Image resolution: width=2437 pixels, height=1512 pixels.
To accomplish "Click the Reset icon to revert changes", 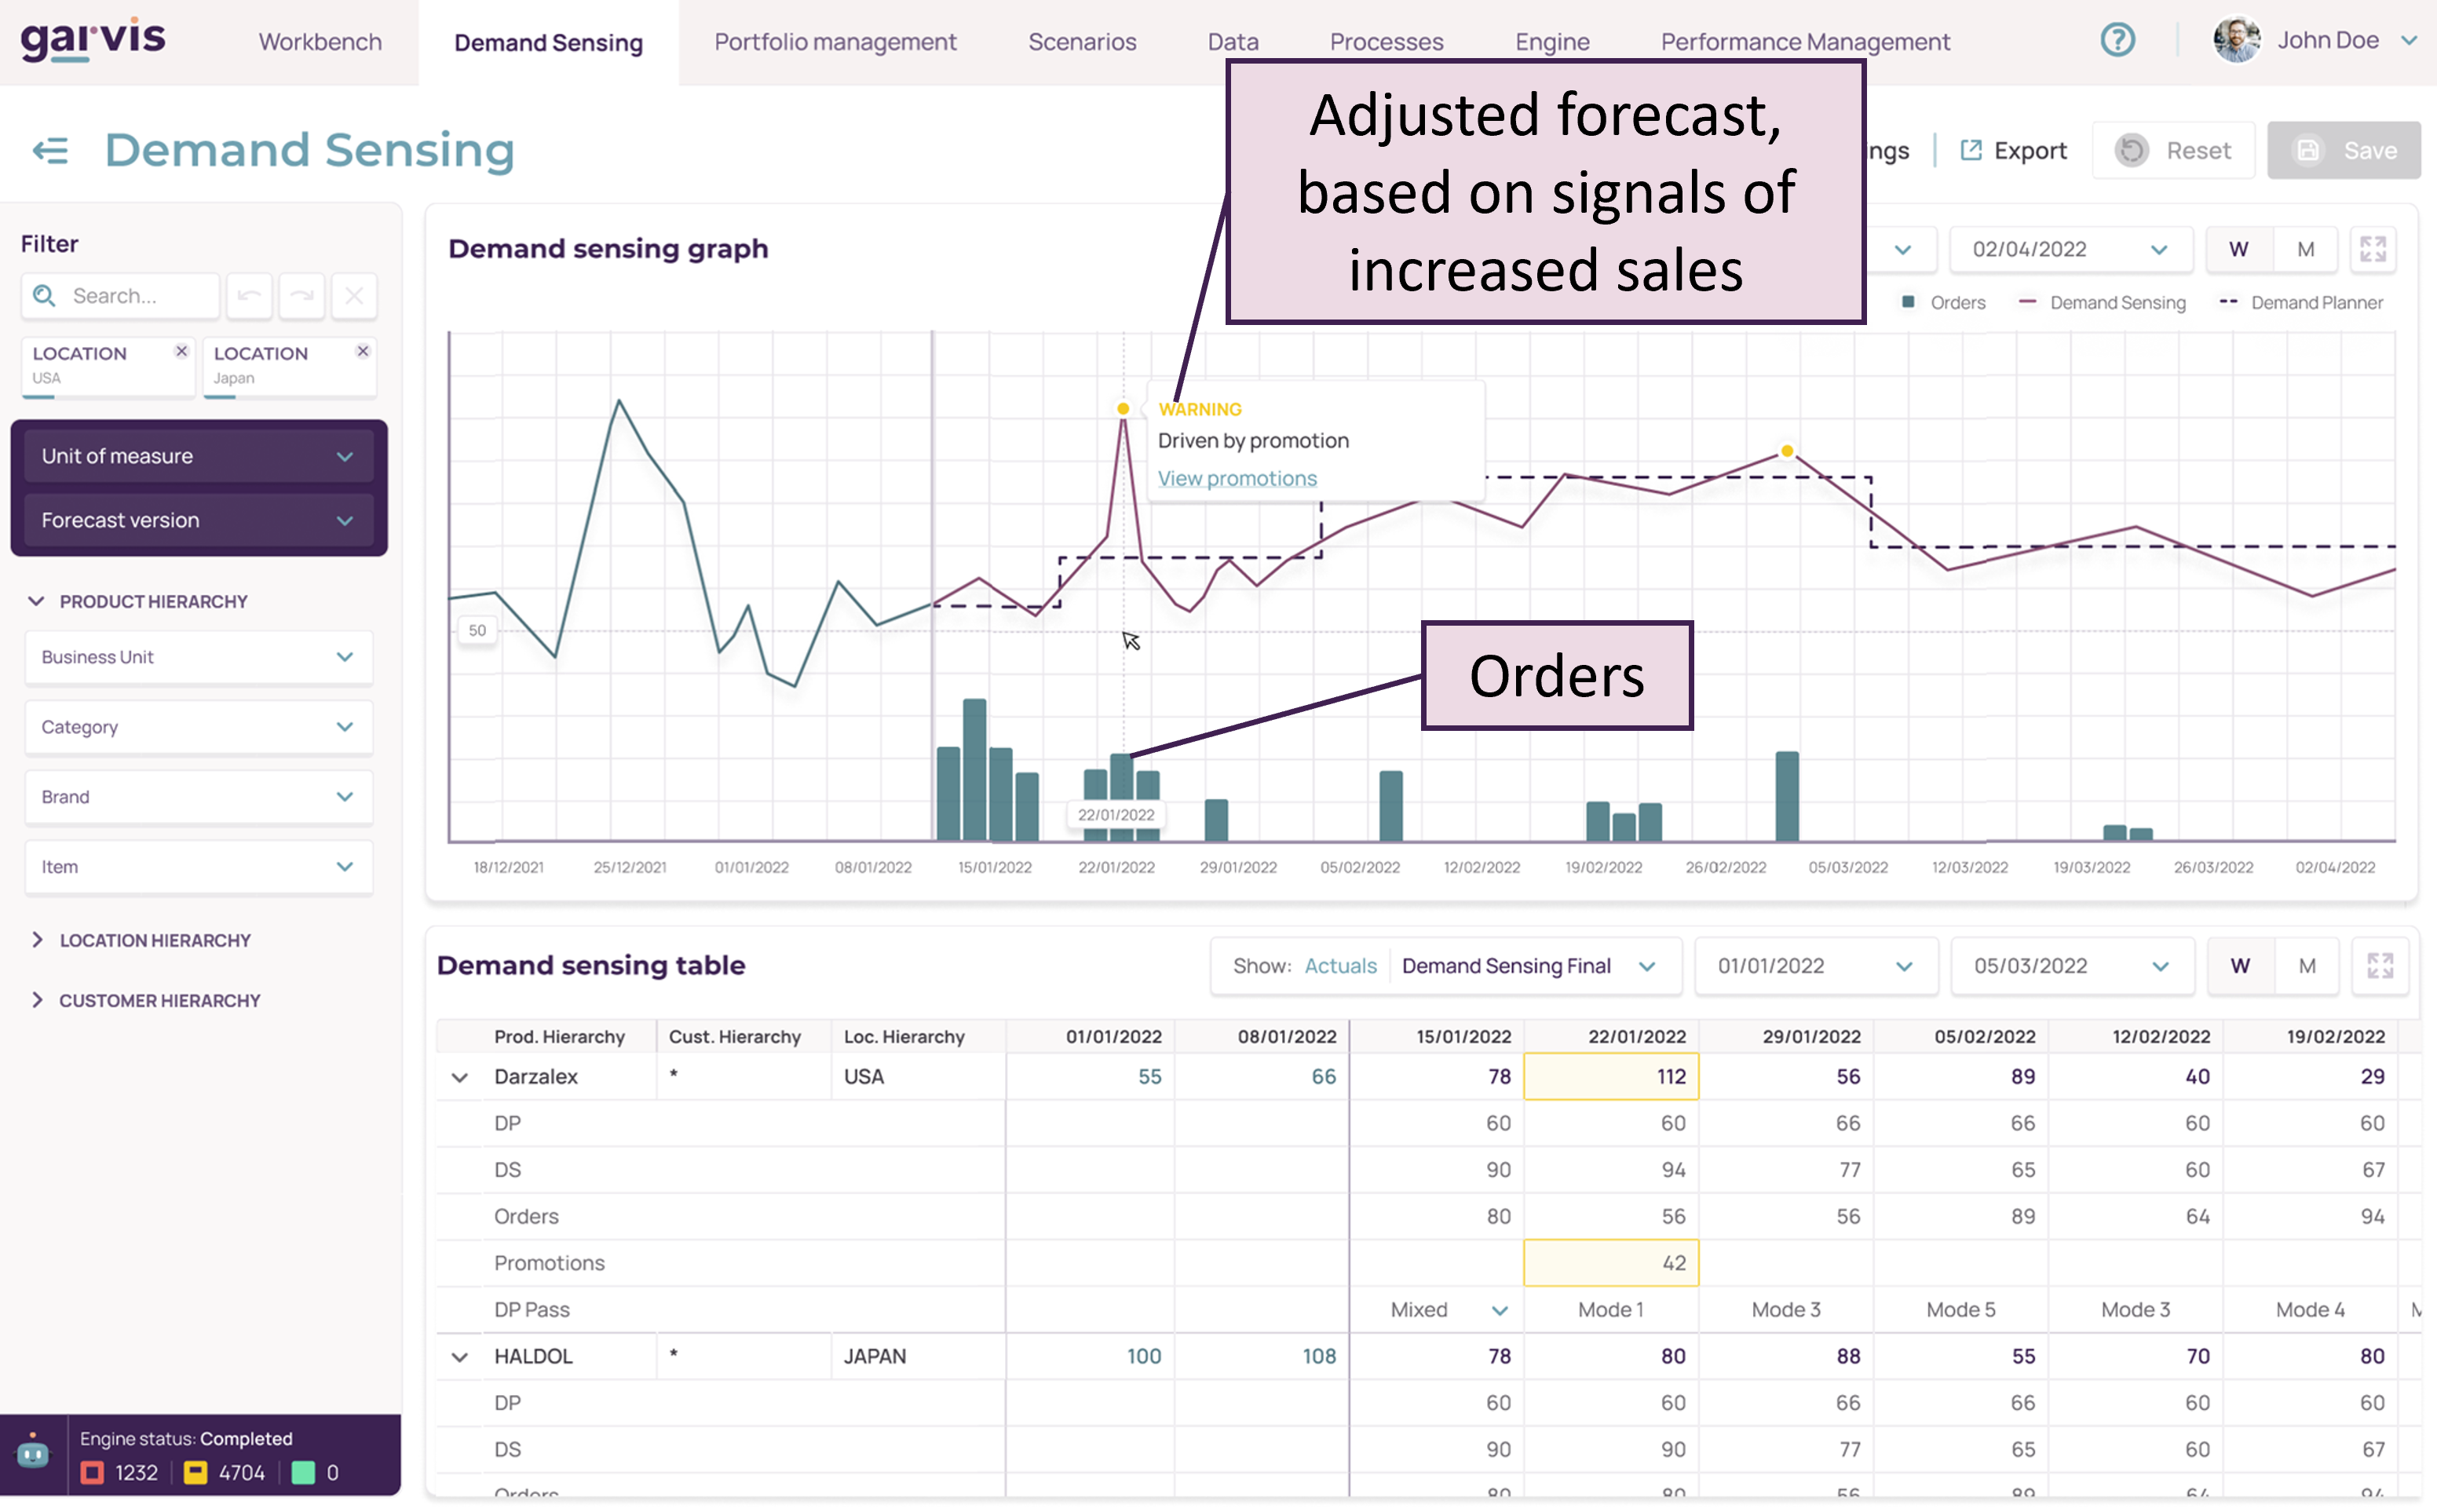I will [x=2131, y=150].
